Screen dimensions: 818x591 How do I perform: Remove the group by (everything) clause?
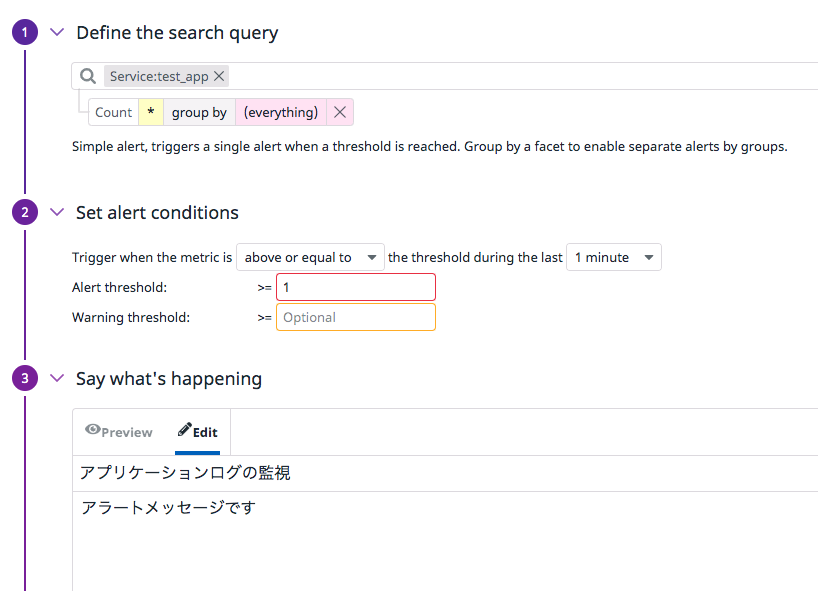click(x=340, y=112)
